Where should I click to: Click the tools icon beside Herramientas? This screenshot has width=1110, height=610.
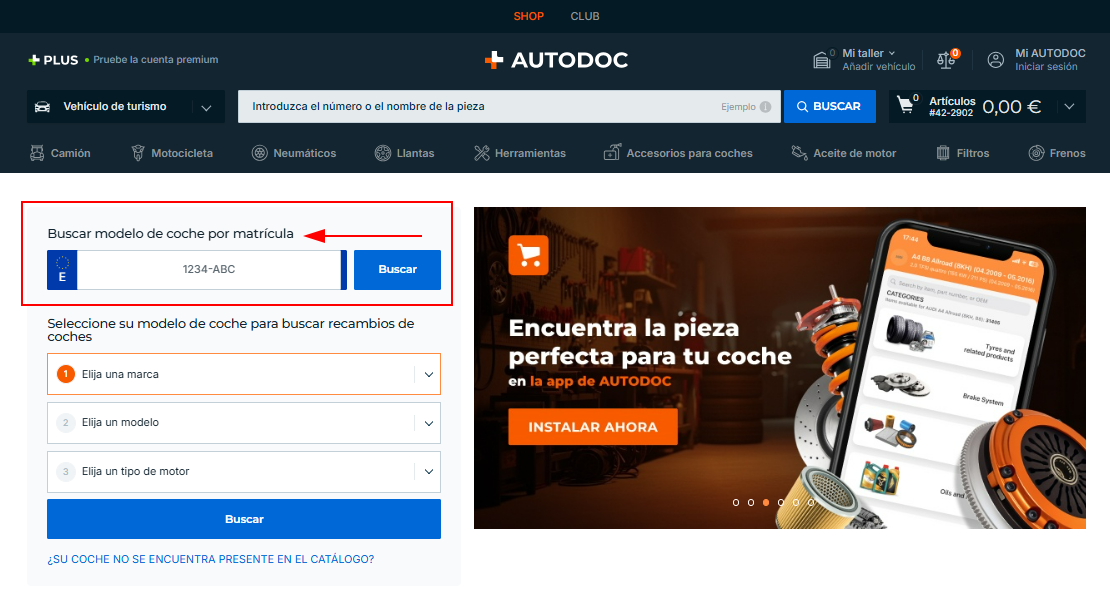click(481, 153)
